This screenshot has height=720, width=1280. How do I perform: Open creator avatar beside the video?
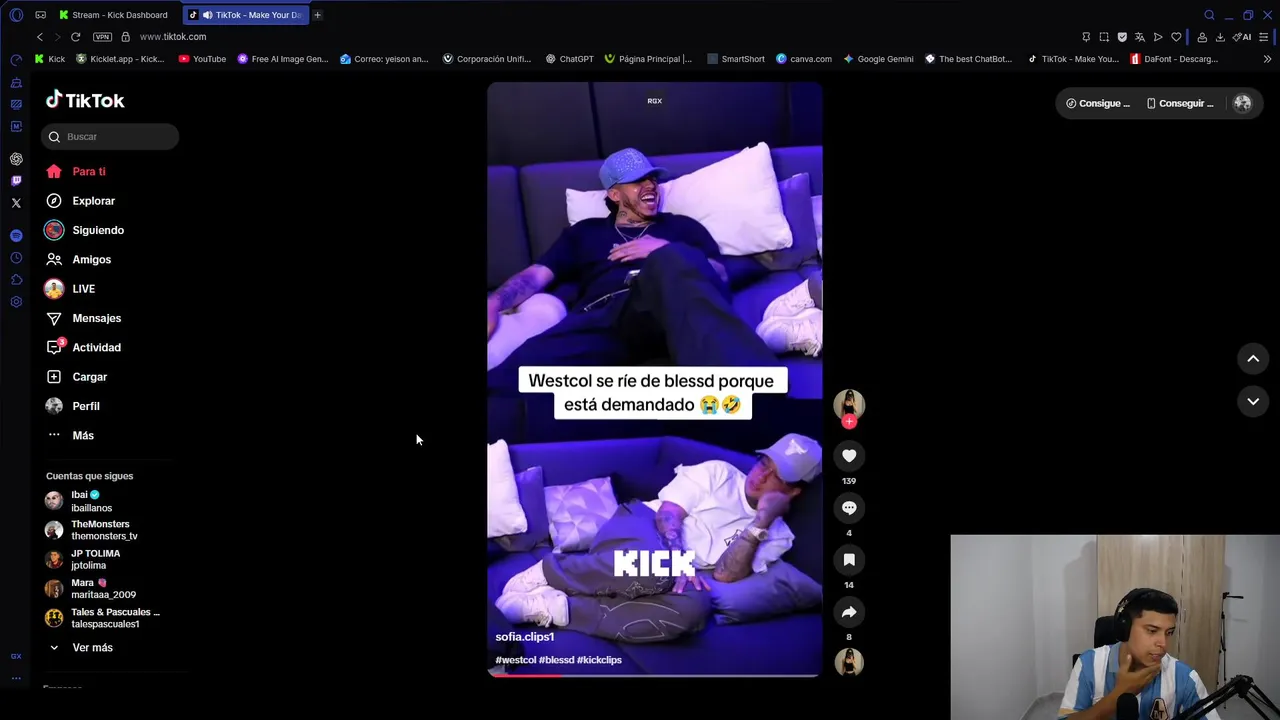coord(849,403)
